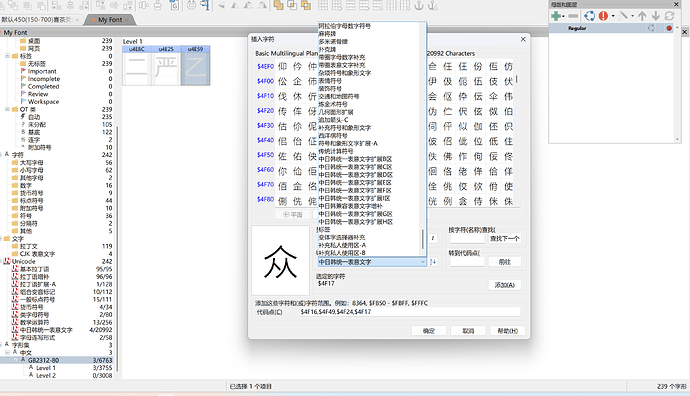Click the 代码点(C) input field
Viewport: 690px width, 396px height.
(410, 312)
